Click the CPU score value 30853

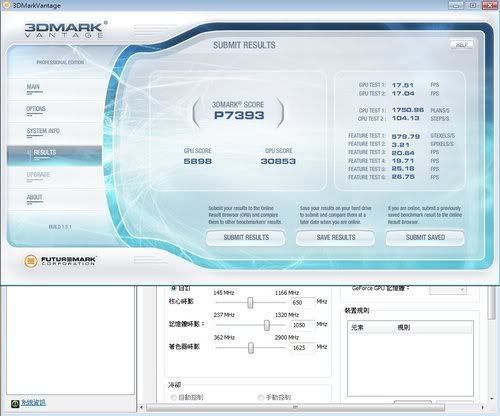278,161
